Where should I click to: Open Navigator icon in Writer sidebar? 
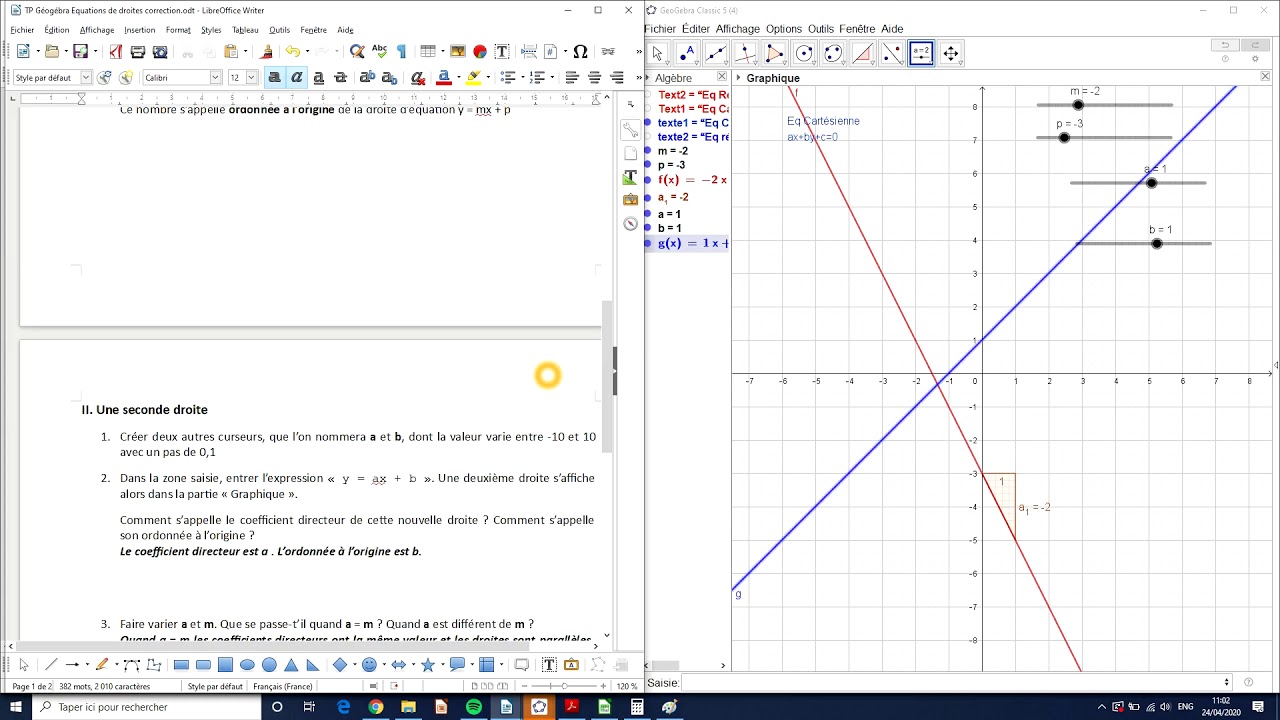(x=630, y=223)
